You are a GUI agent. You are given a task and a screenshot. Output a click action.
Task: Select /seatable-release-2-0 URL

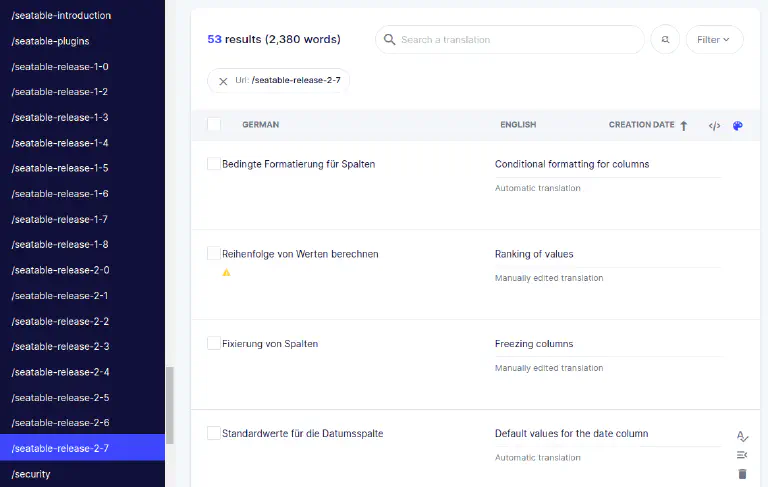point(61,270)
